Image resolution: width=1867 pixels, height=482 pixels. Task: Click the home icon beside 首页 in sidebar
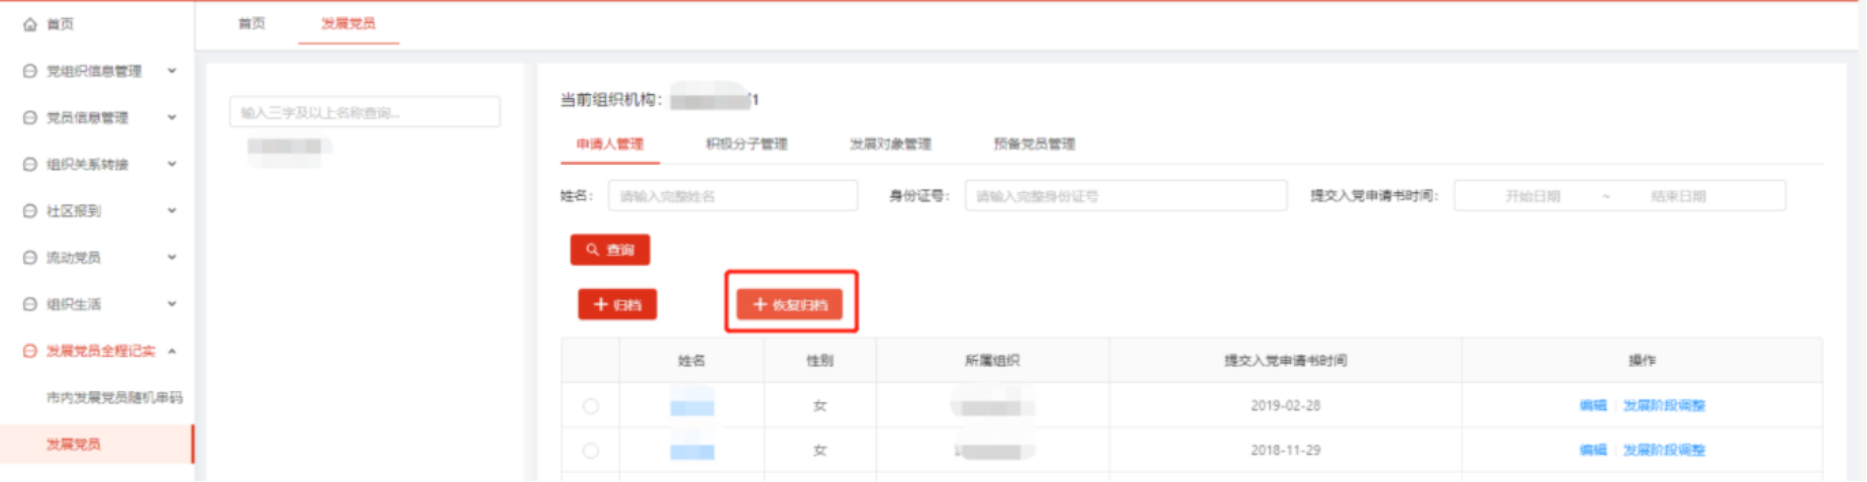30,24
